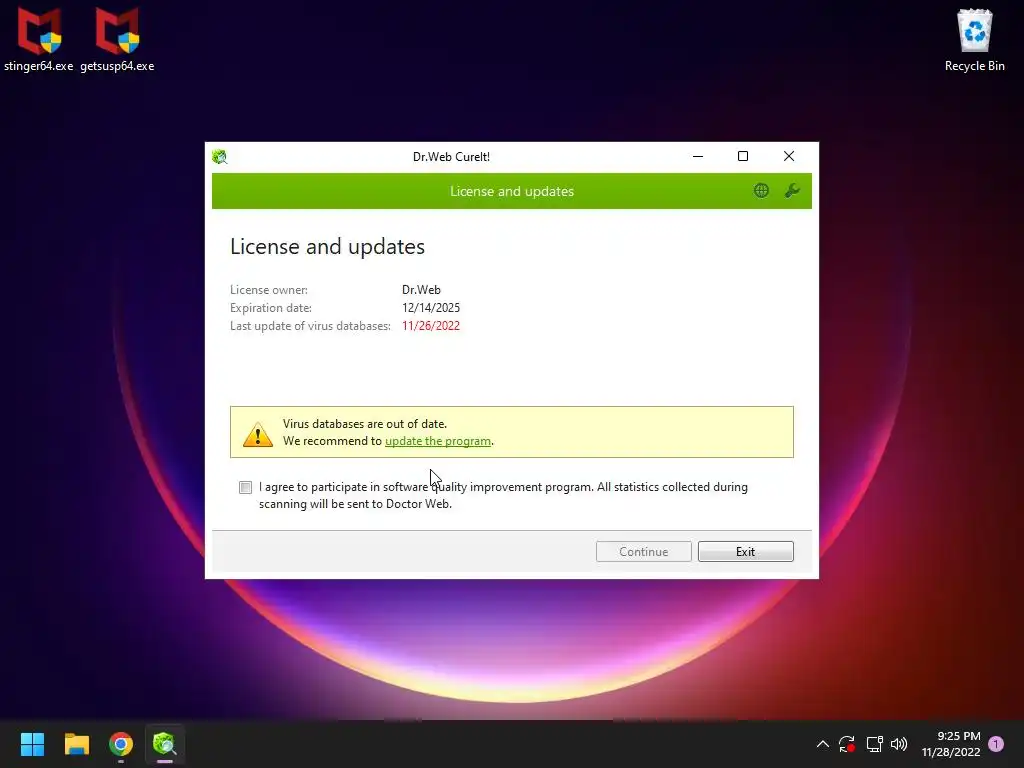Open the network tray icon
The height and width of the screenshot is (768, 1024).
[874, 744]
